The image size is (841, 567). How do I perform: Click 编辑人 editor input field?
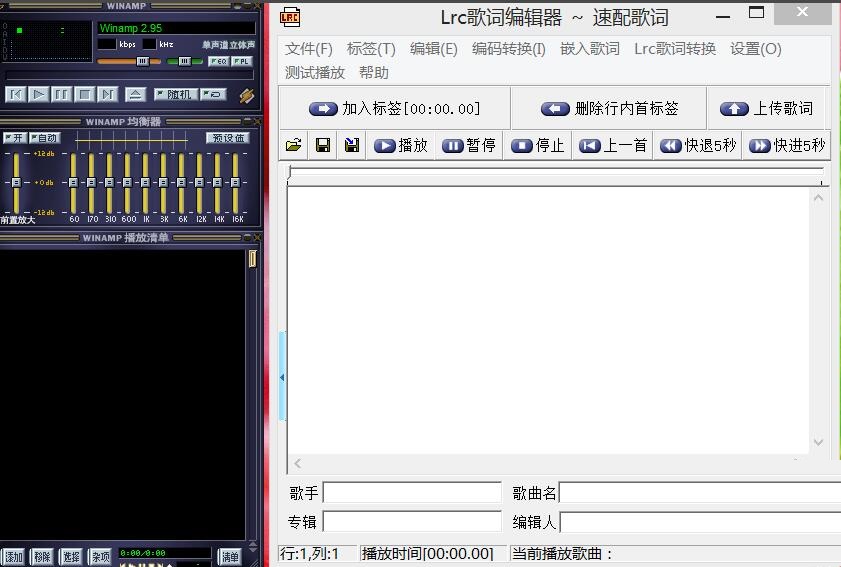click(700, 521)
